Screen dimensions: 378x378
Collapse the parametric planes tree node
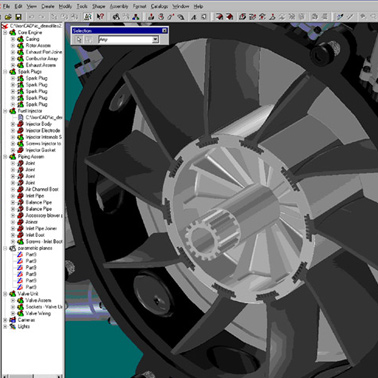[x=5, y=248]
